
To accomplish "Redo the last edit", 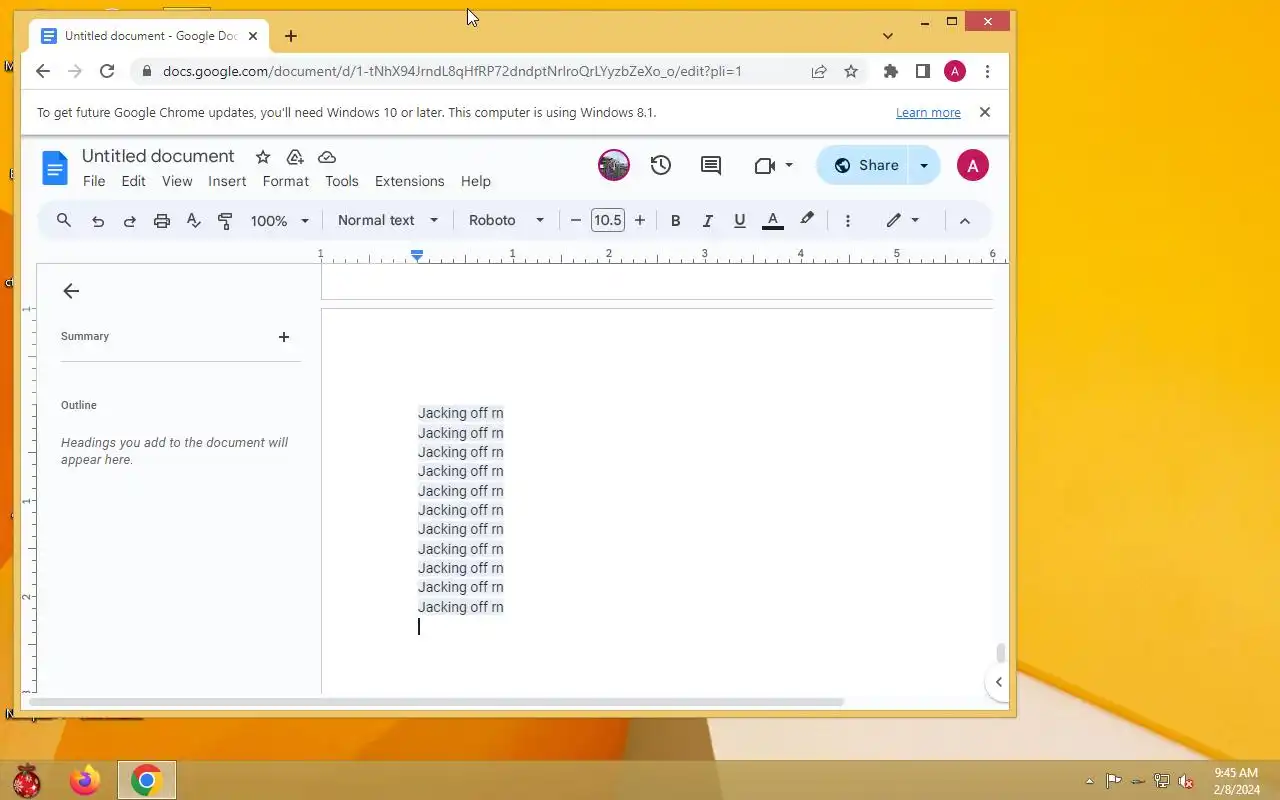I will point(129,221).
